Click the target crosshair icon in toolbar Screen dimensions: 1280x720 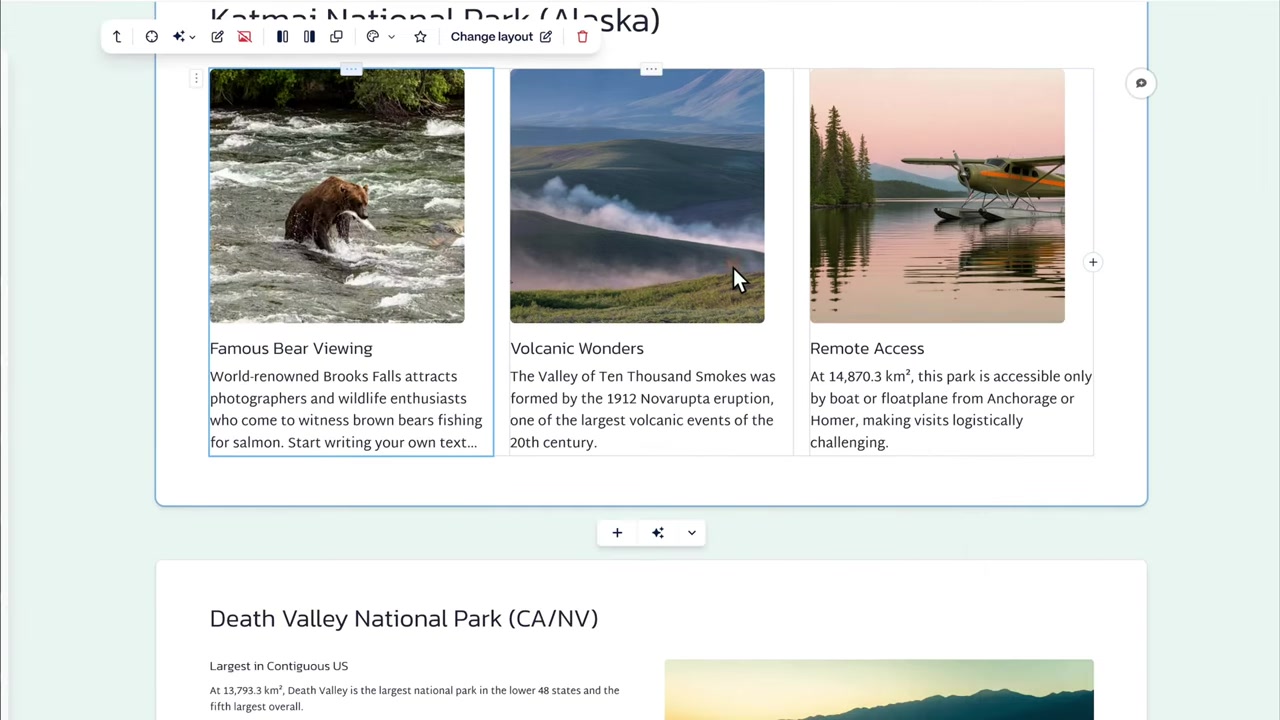coord(151,37)
